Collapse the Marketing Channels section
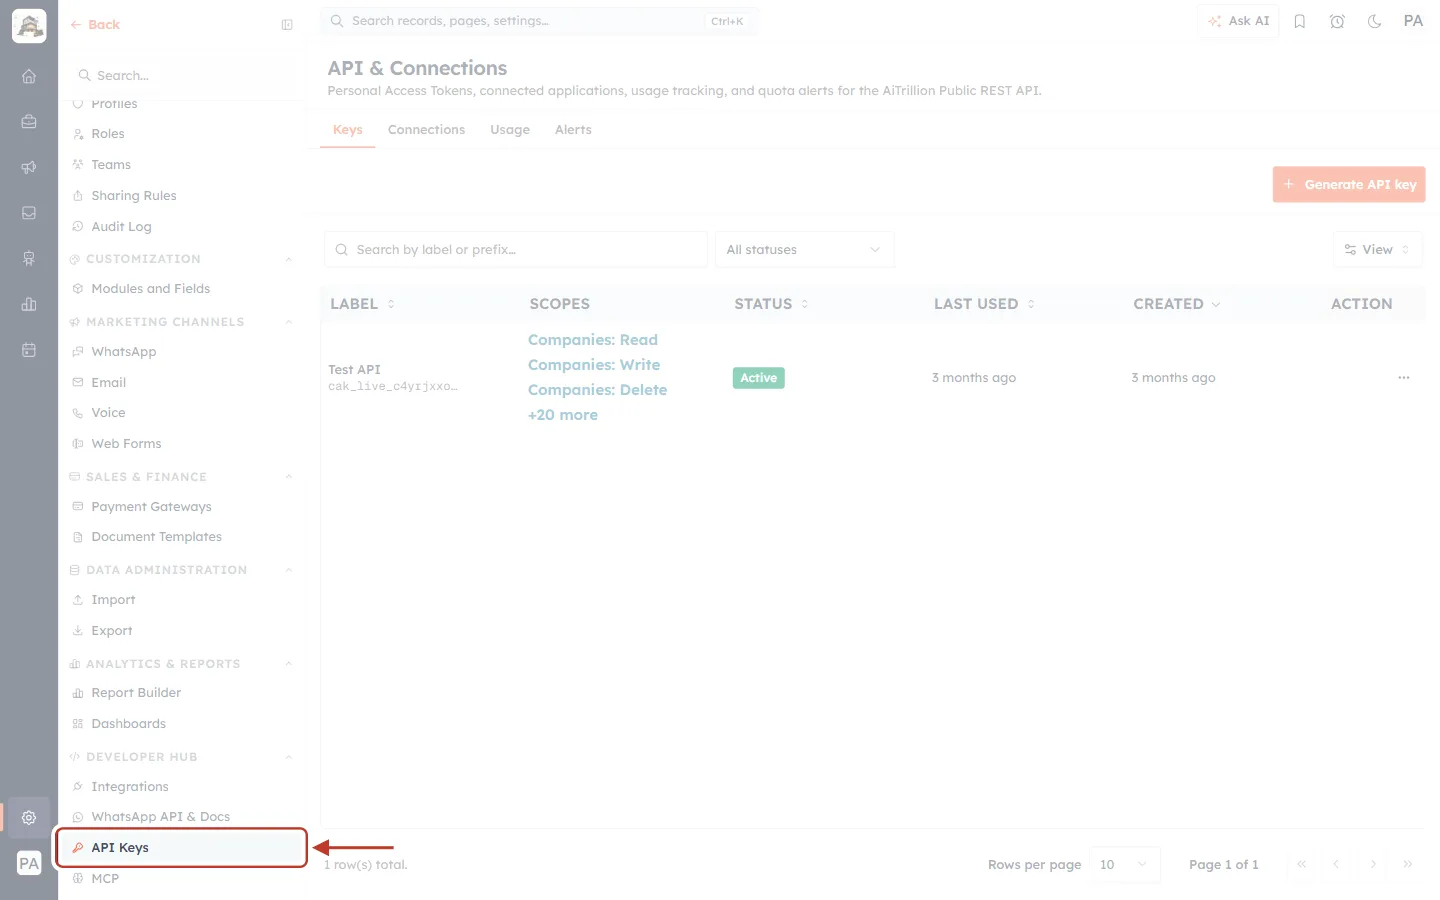Image resolution: width=1440 pixels, height=900 pixels. [x=289, y=322]
